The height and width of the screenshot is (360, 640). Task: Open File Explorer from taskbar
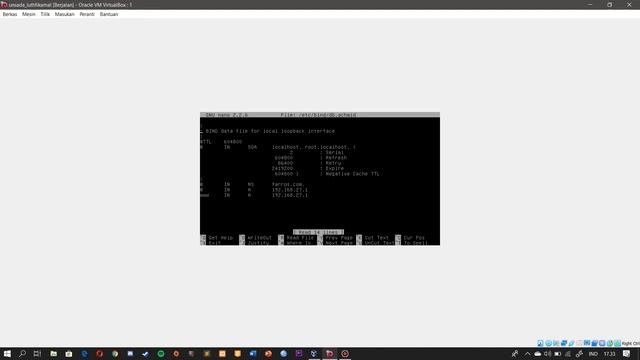coord(53,353)
